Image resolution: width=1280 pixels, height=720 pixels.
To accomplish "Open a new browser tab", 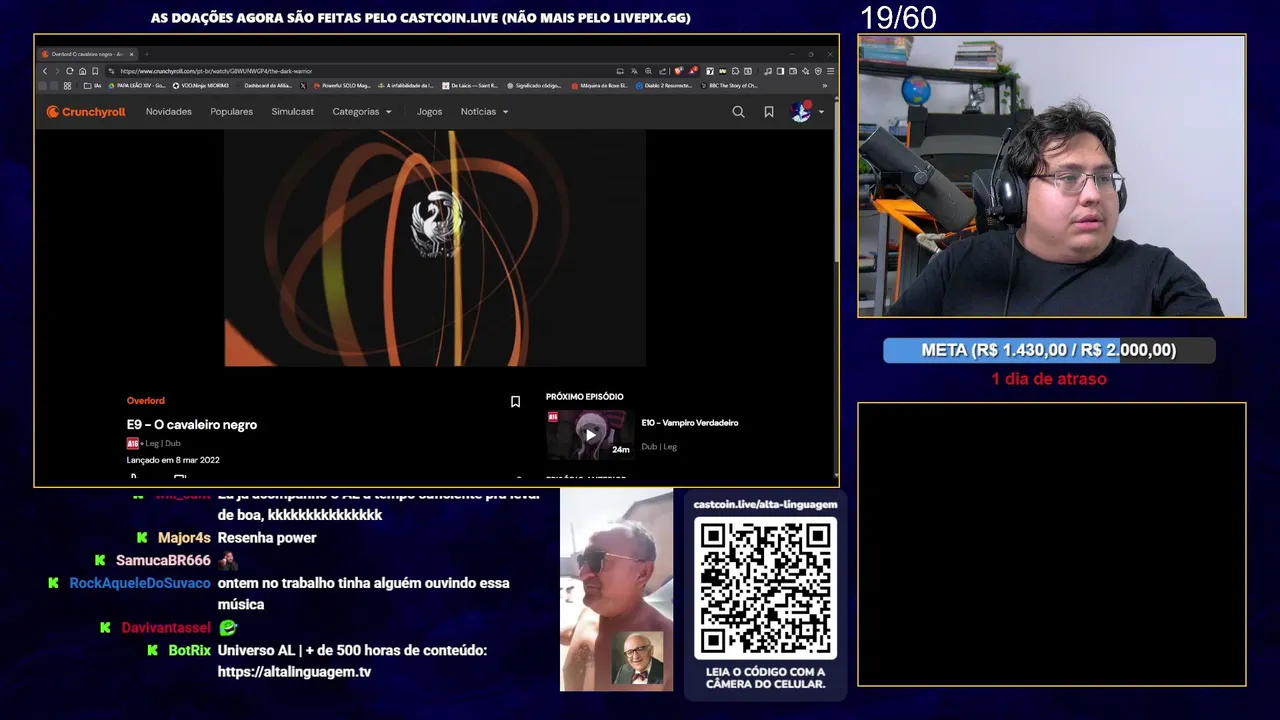I will [x=147, y=54].
